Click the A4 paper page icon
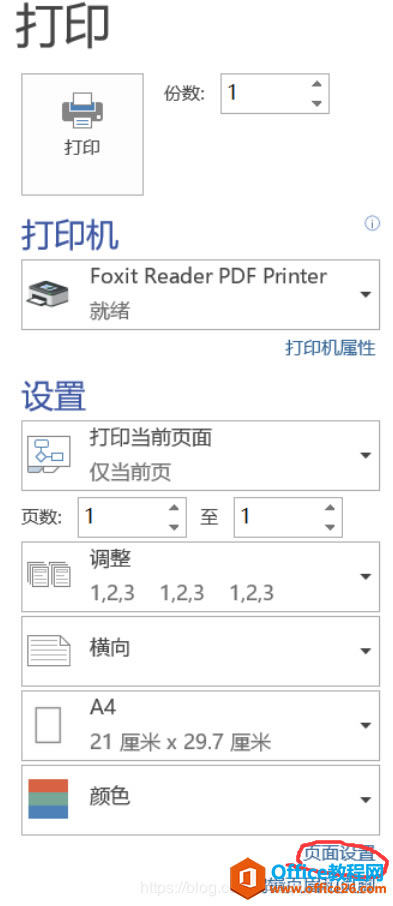The image size is (393, 906). (x=48, y=725)
